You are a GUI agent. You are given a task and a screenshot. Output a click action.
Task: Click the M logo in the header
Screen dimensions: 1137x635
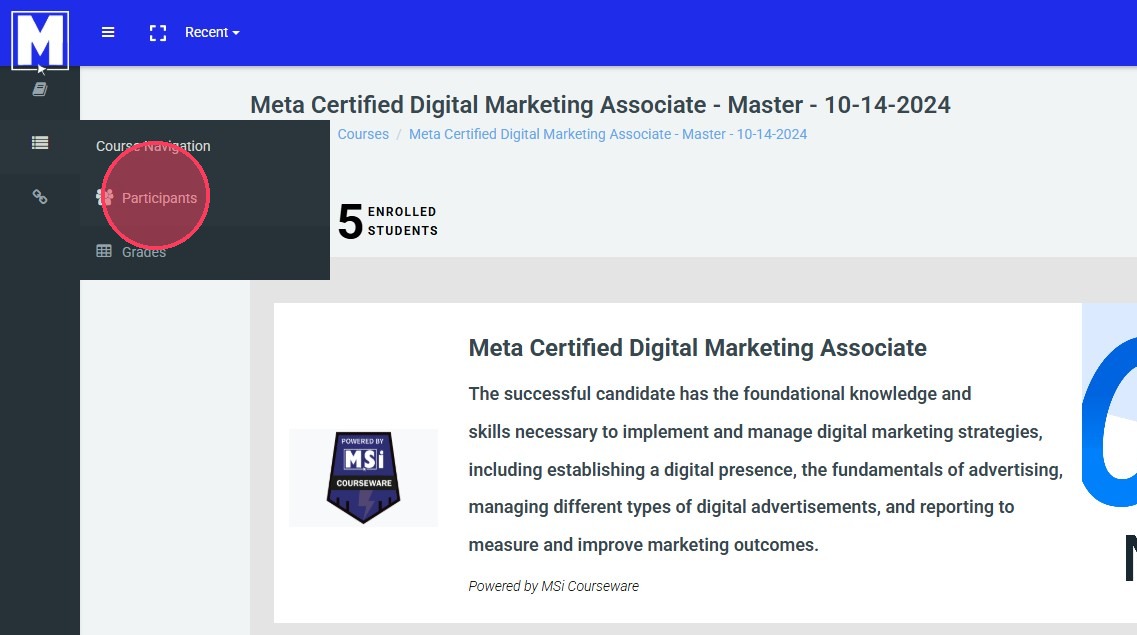40,40
